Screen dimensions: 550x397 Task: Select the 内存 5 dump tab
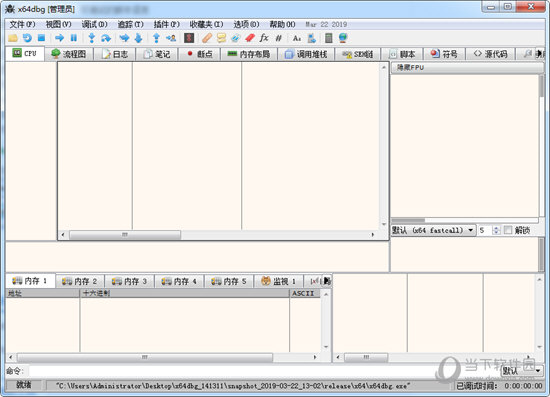coord(229,281)
